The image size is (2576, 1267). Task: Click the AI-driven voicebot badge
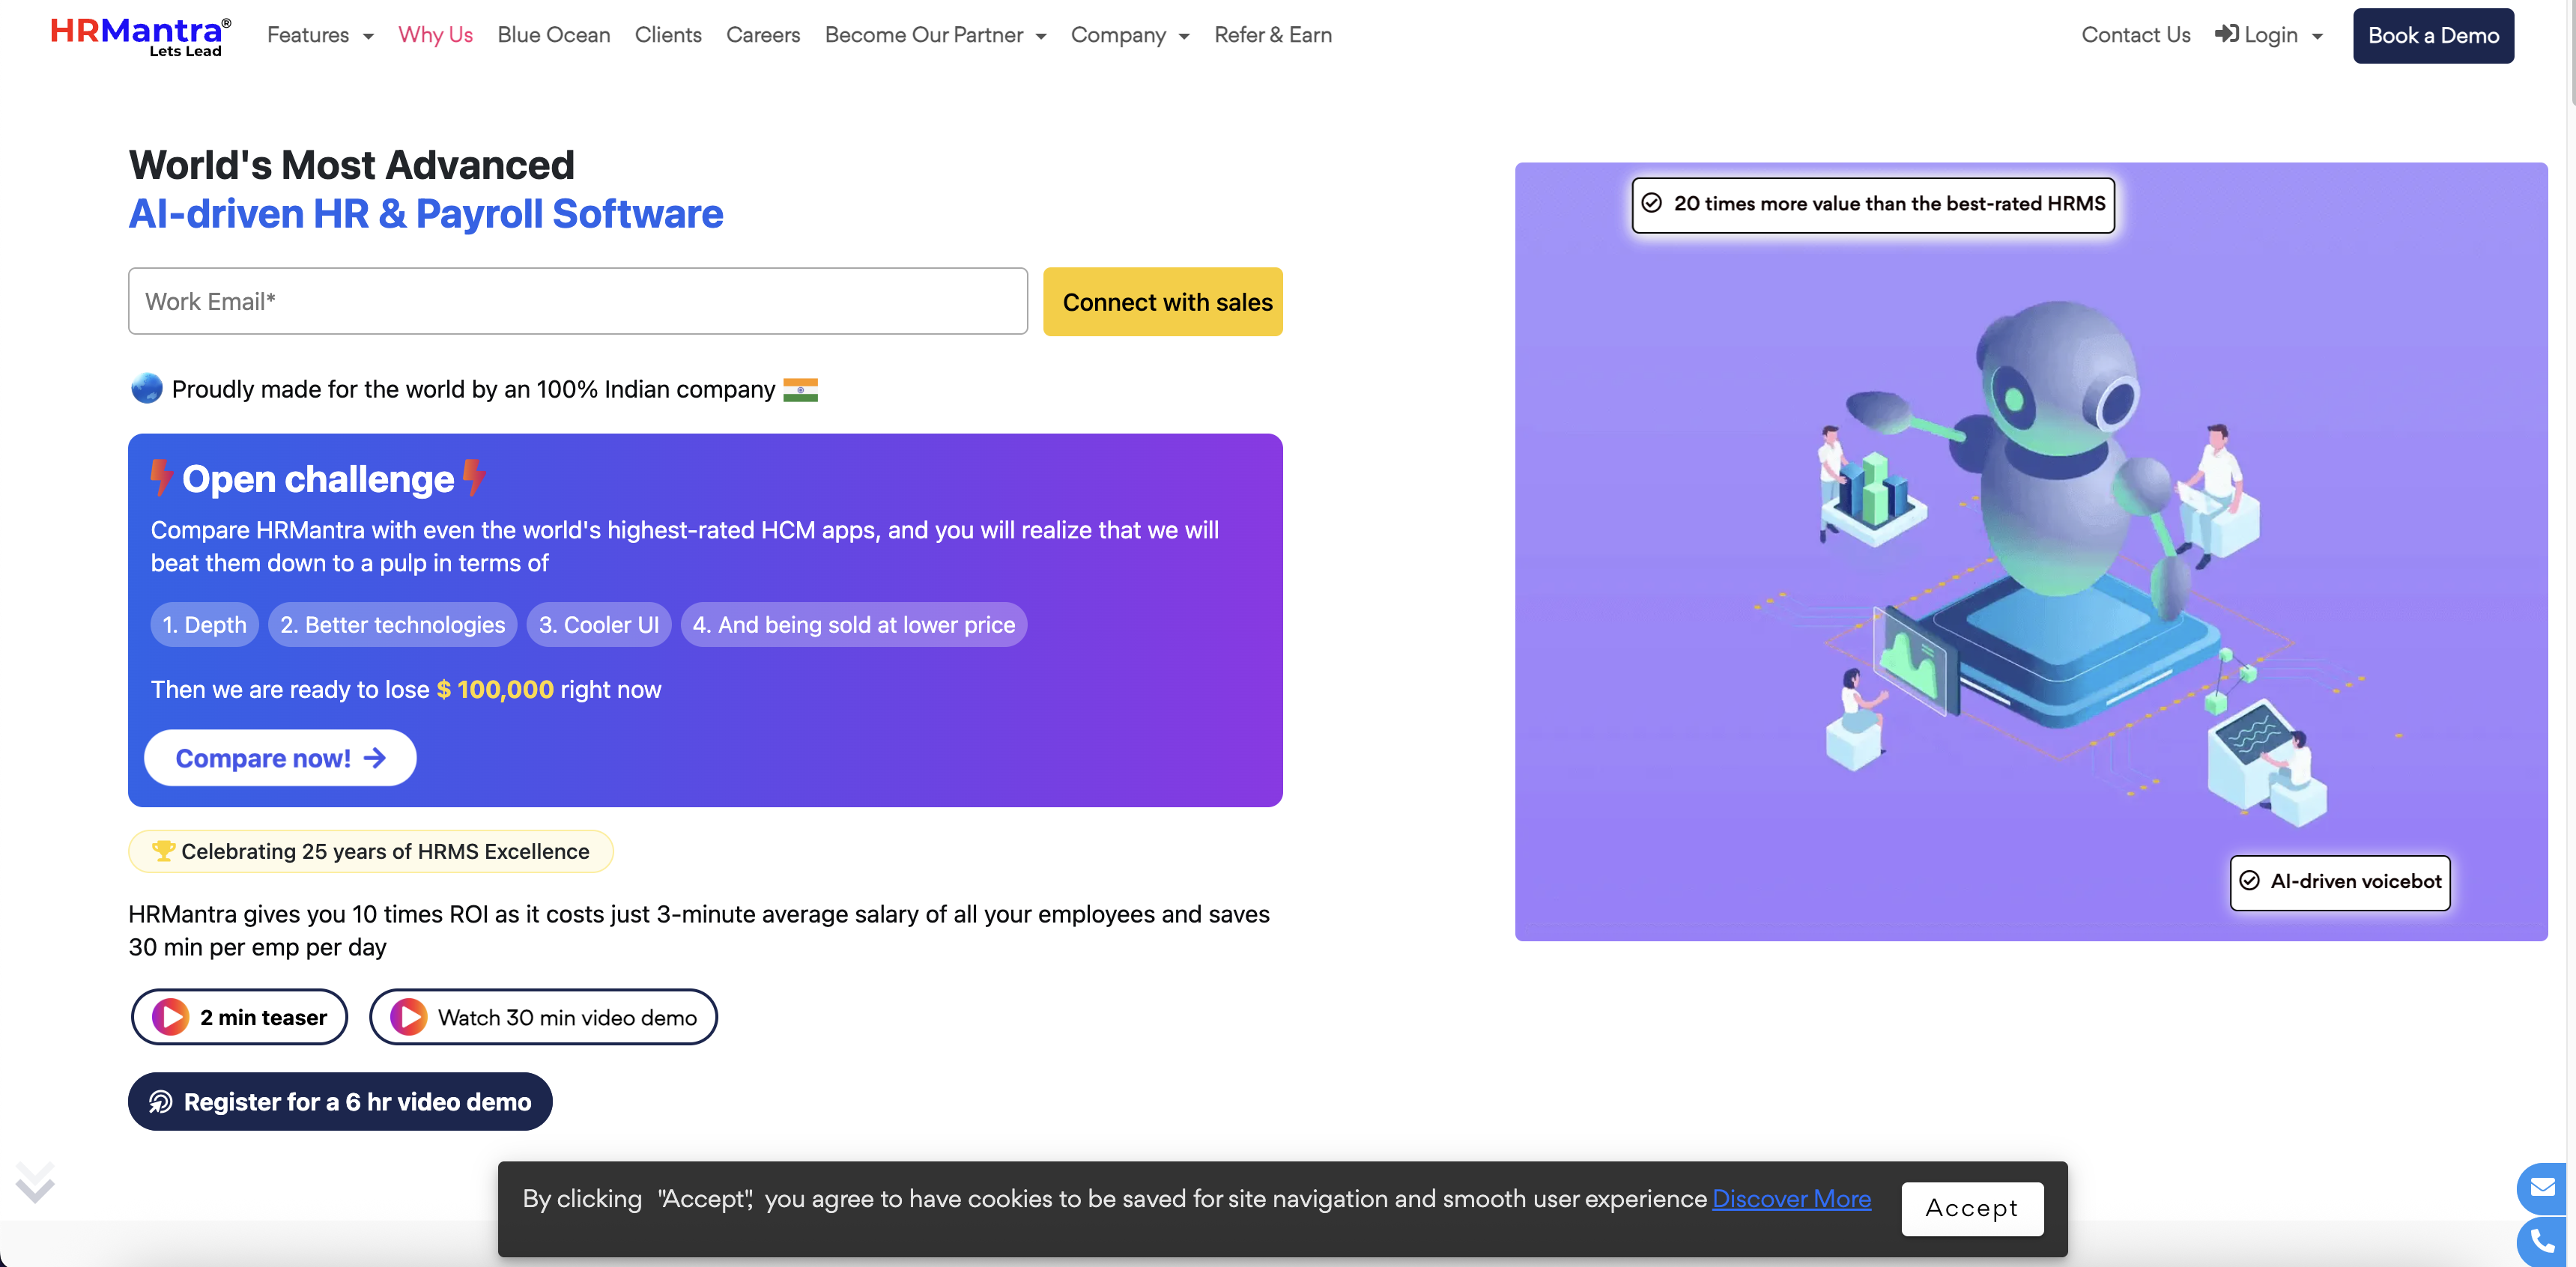(2340, 882)
